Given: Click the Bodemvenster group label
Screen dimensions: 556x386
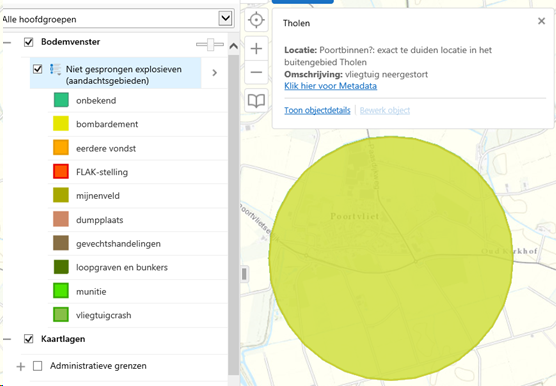Looking at the screenshot, I should click(x=71, y=42).
